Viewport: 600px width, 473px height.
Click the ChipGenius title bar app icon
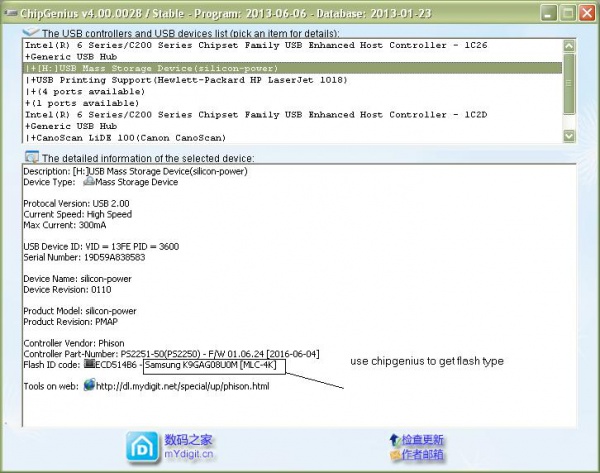tap(10, 13)
